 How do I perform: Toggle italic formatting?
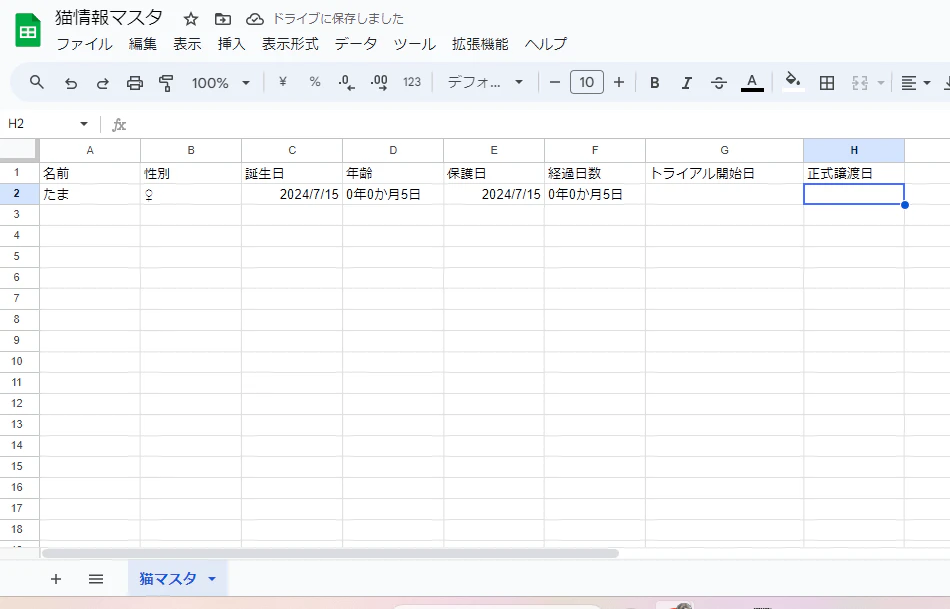pos(686,83)
